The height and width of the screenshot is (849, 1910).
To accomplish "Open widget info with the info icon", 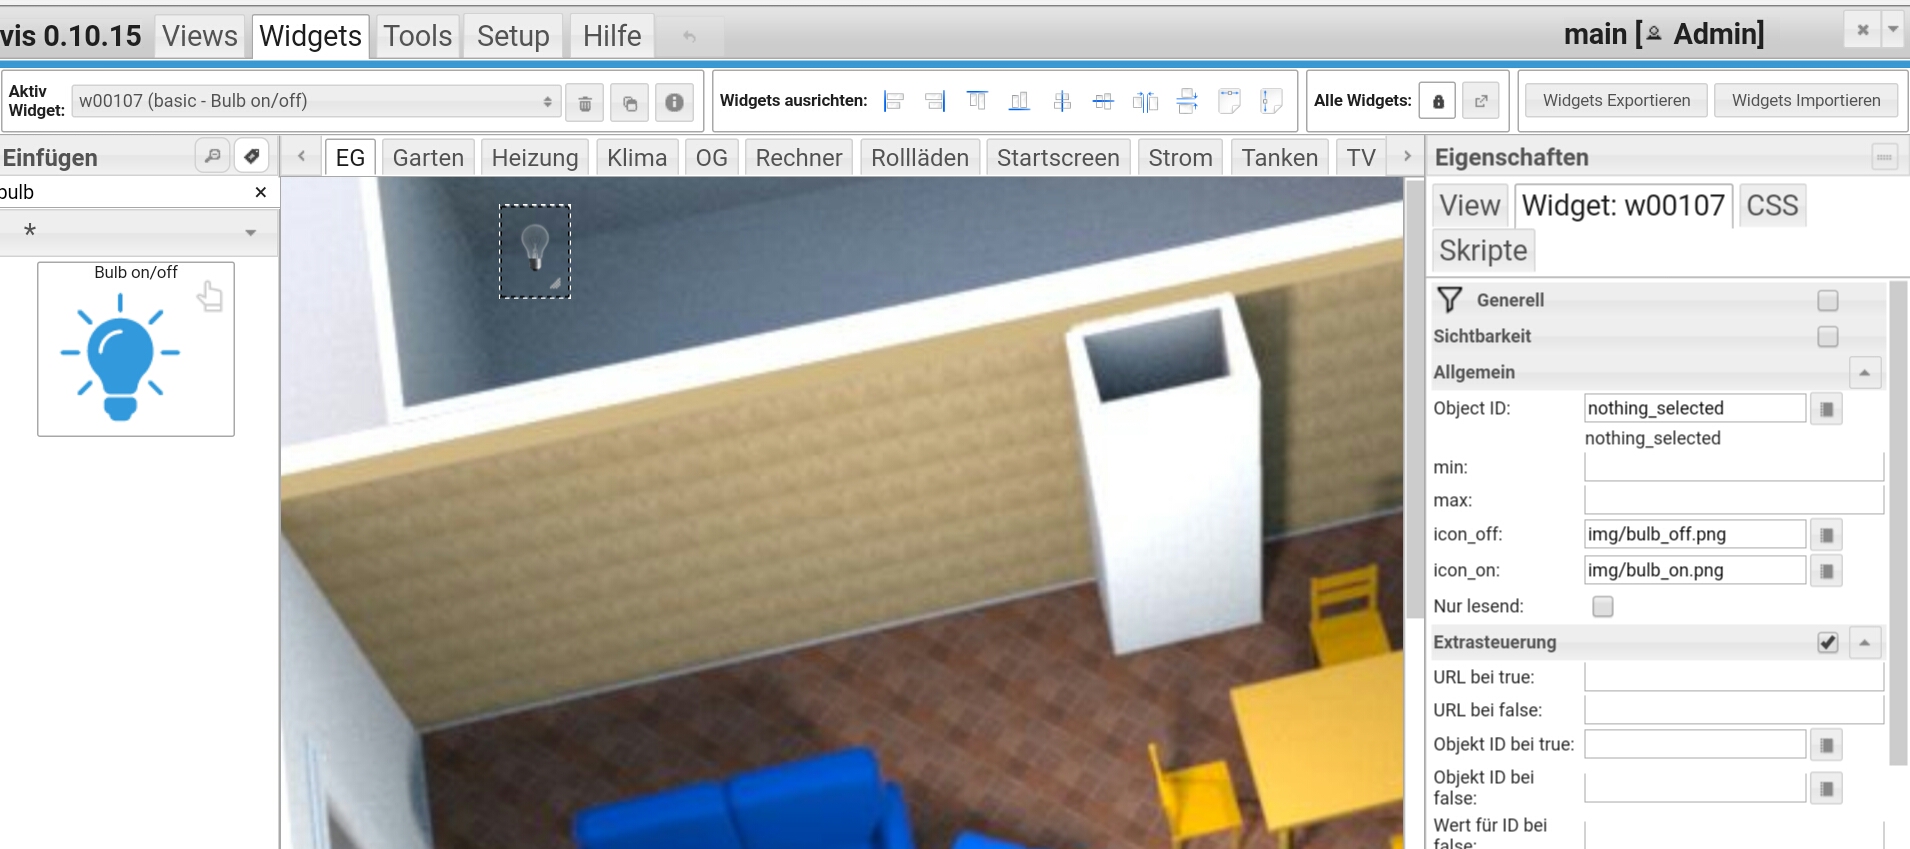I will point(675,102).
